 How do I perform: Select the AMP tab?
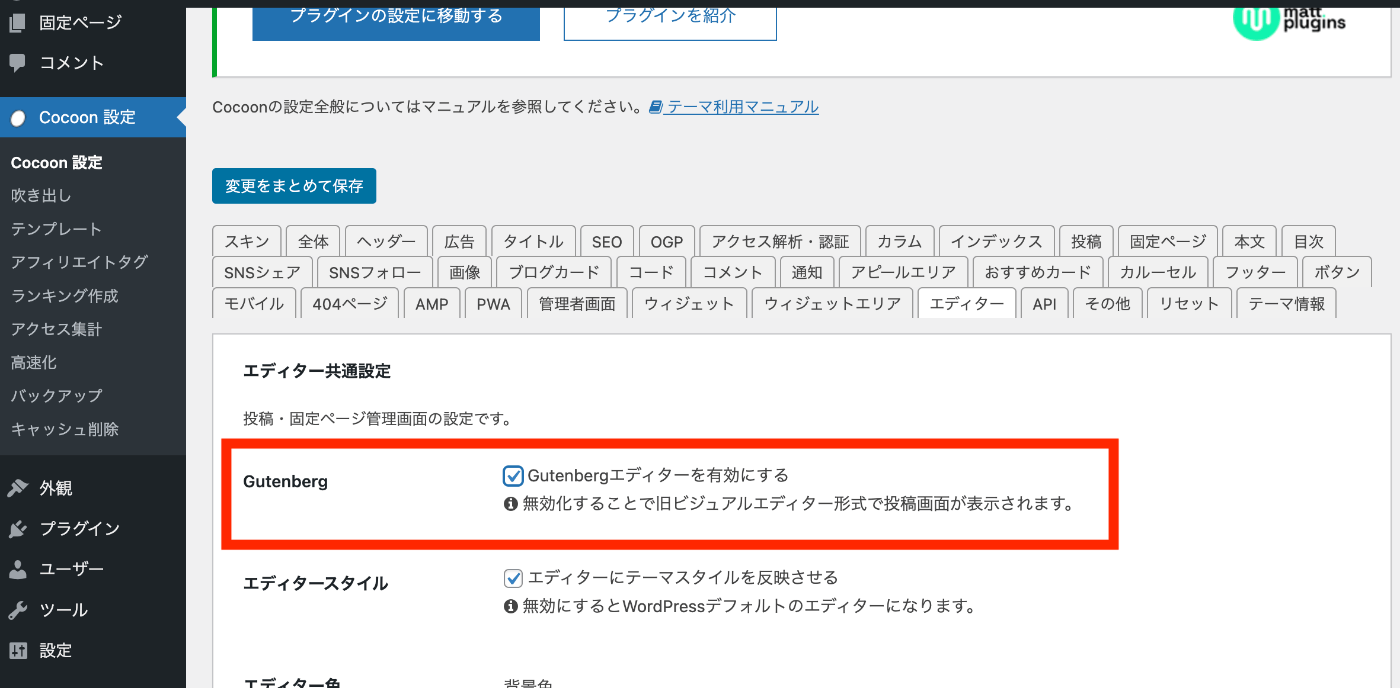pos(432,304)
